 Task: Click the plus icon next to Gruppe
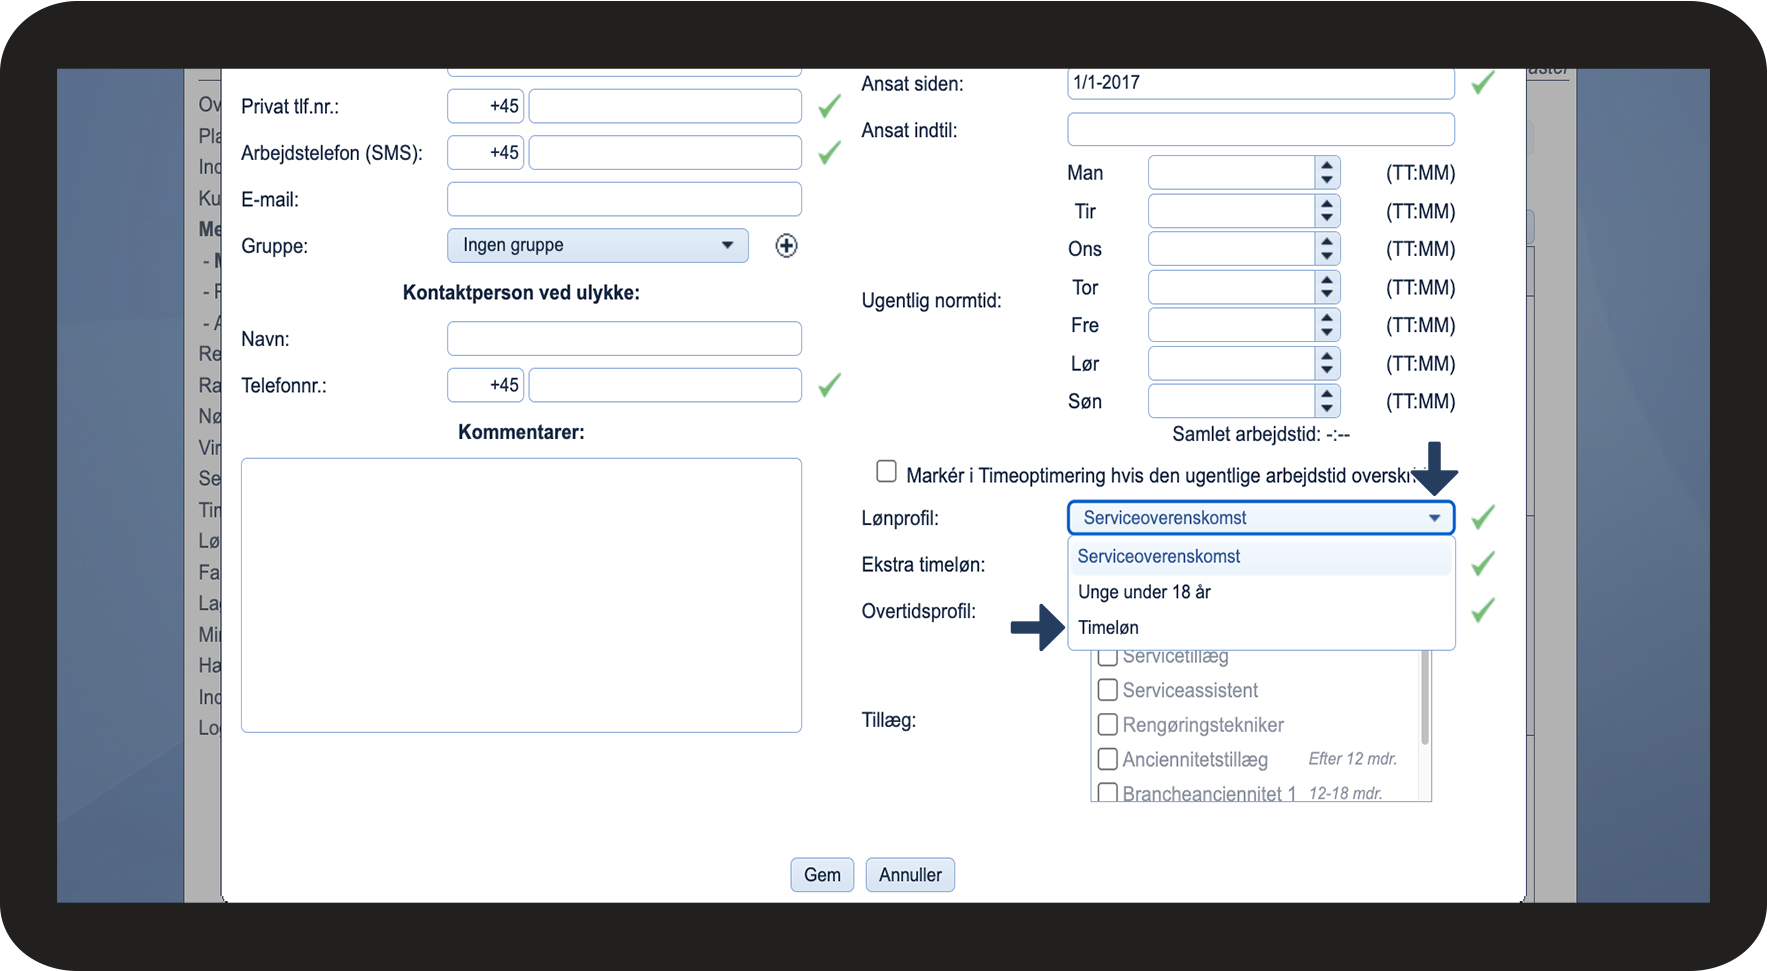786,246
